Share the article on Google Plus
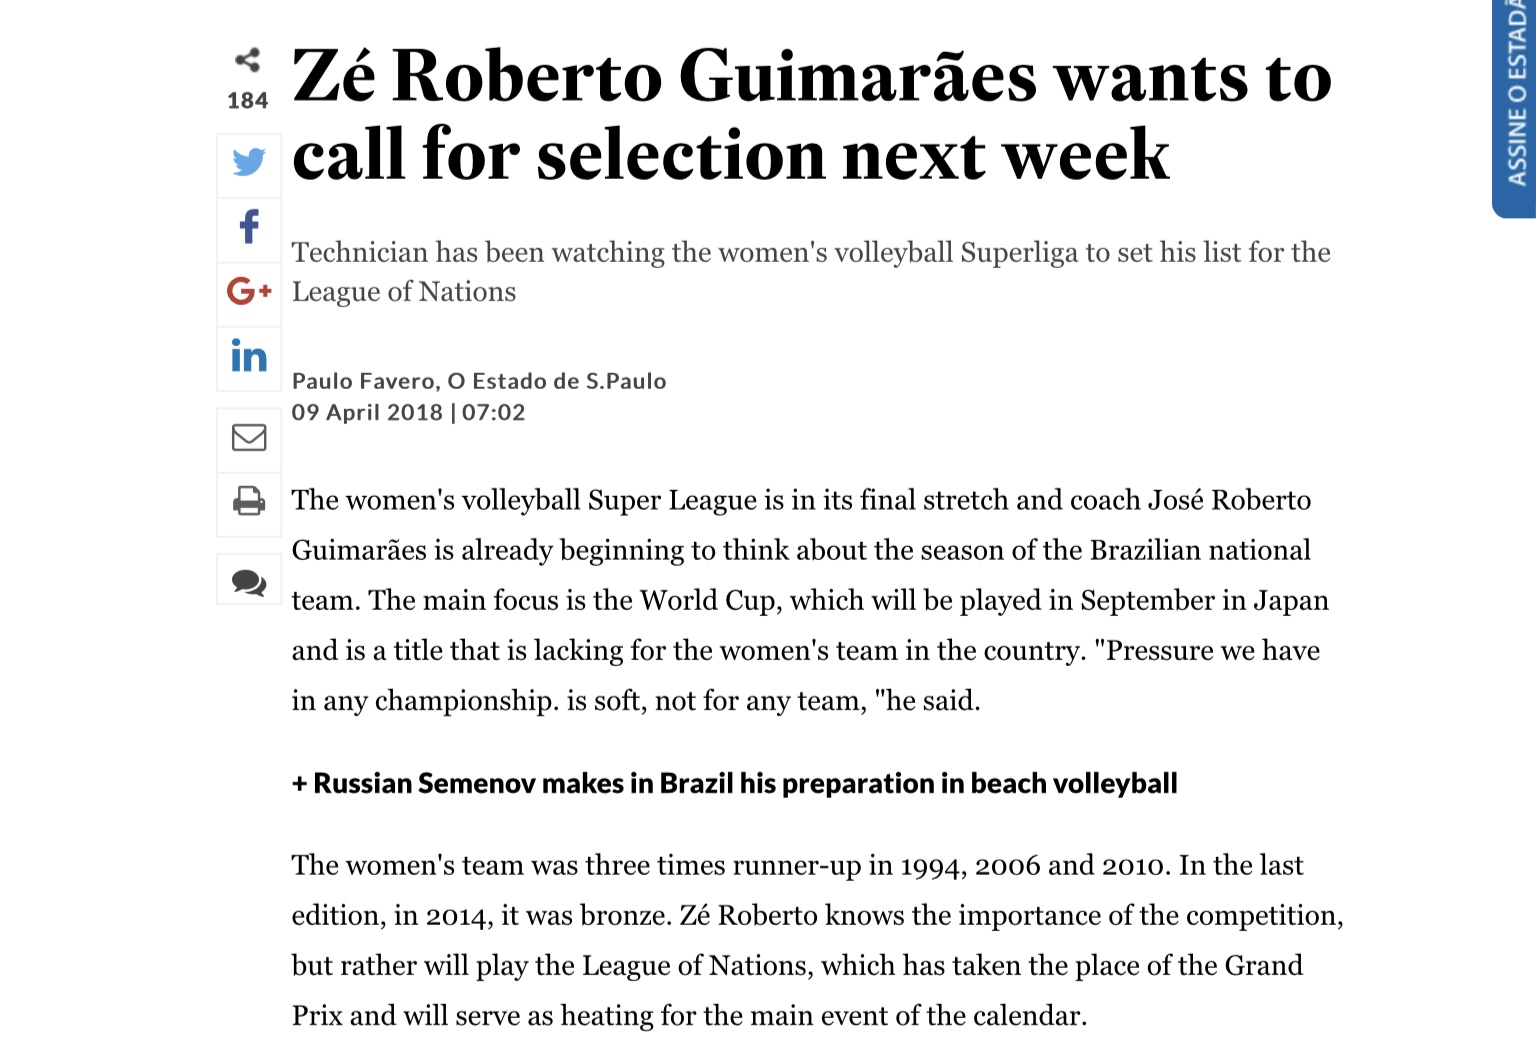This screenshot has width=1536, height=1056. [249, 291]
